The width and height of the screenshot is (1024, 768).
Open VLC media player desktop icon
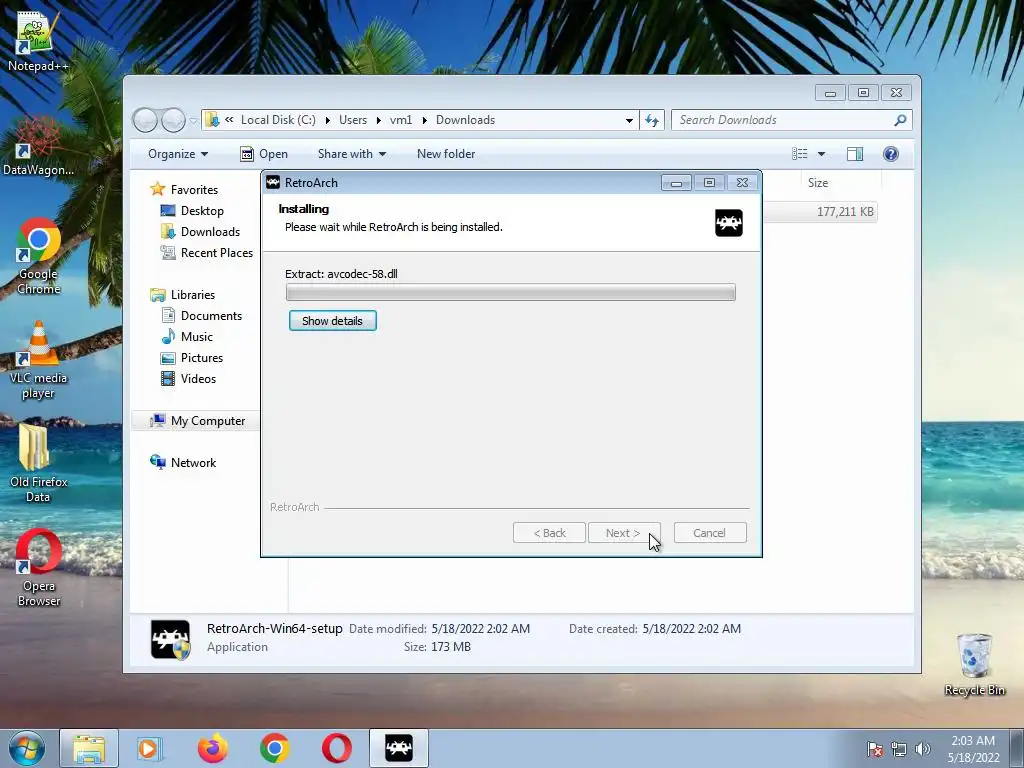point(38,360)
